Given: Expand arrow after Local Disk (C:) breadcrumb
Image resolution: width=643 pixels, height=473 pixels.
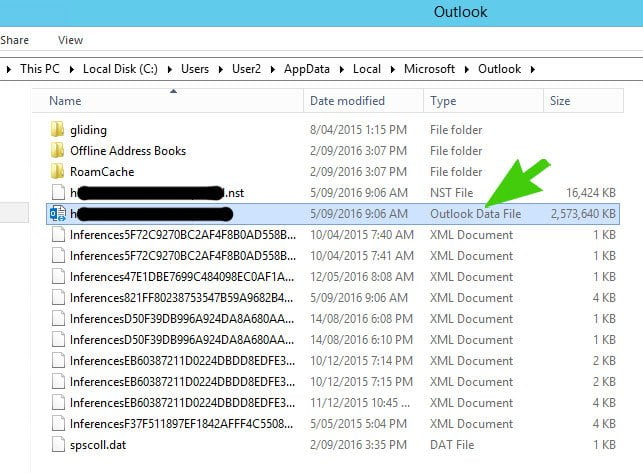Looking at the screenshot, I should click(x=169, y=69).
